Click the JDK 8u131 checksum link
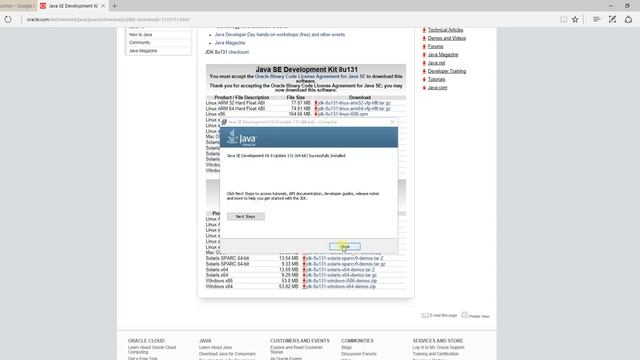 click(238, 52)
